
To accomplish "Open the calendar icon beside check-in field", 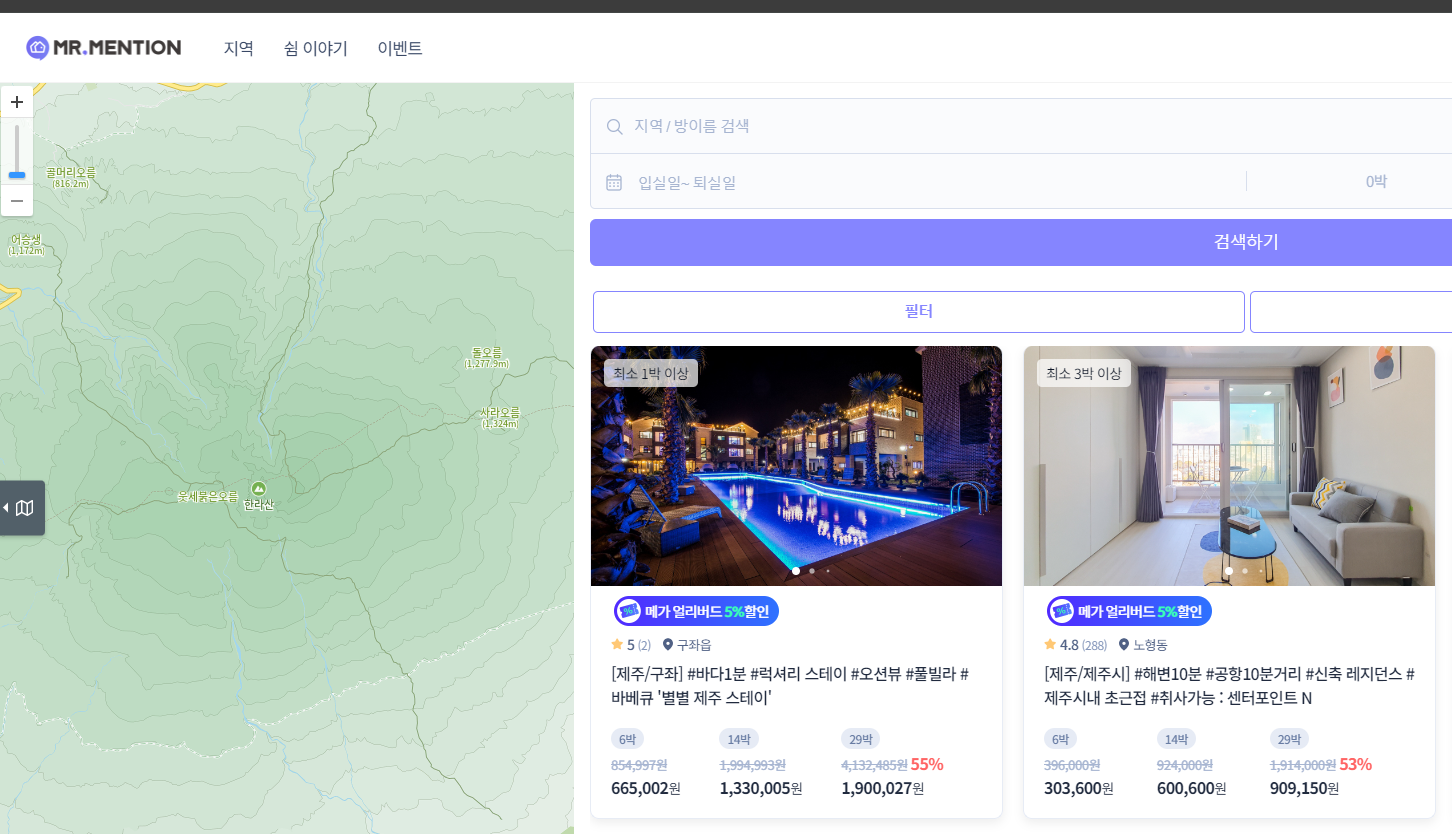I will coord(614,182).
